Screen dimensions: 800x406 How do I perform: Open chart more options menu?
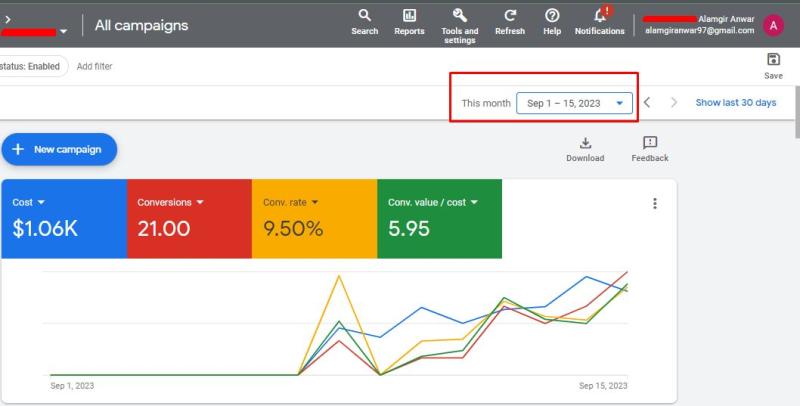[655, 203]
